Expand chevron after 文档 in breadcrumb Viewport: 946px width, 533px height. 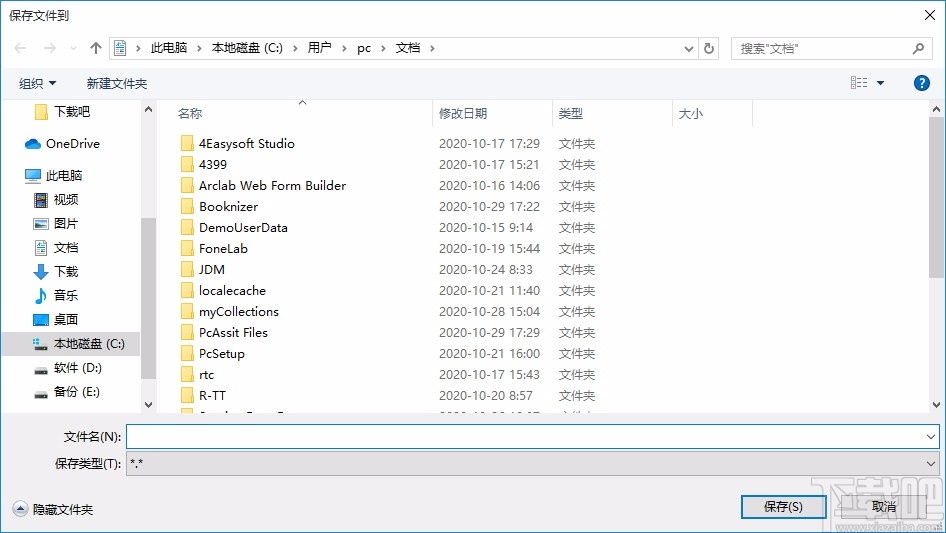[432, 48]
